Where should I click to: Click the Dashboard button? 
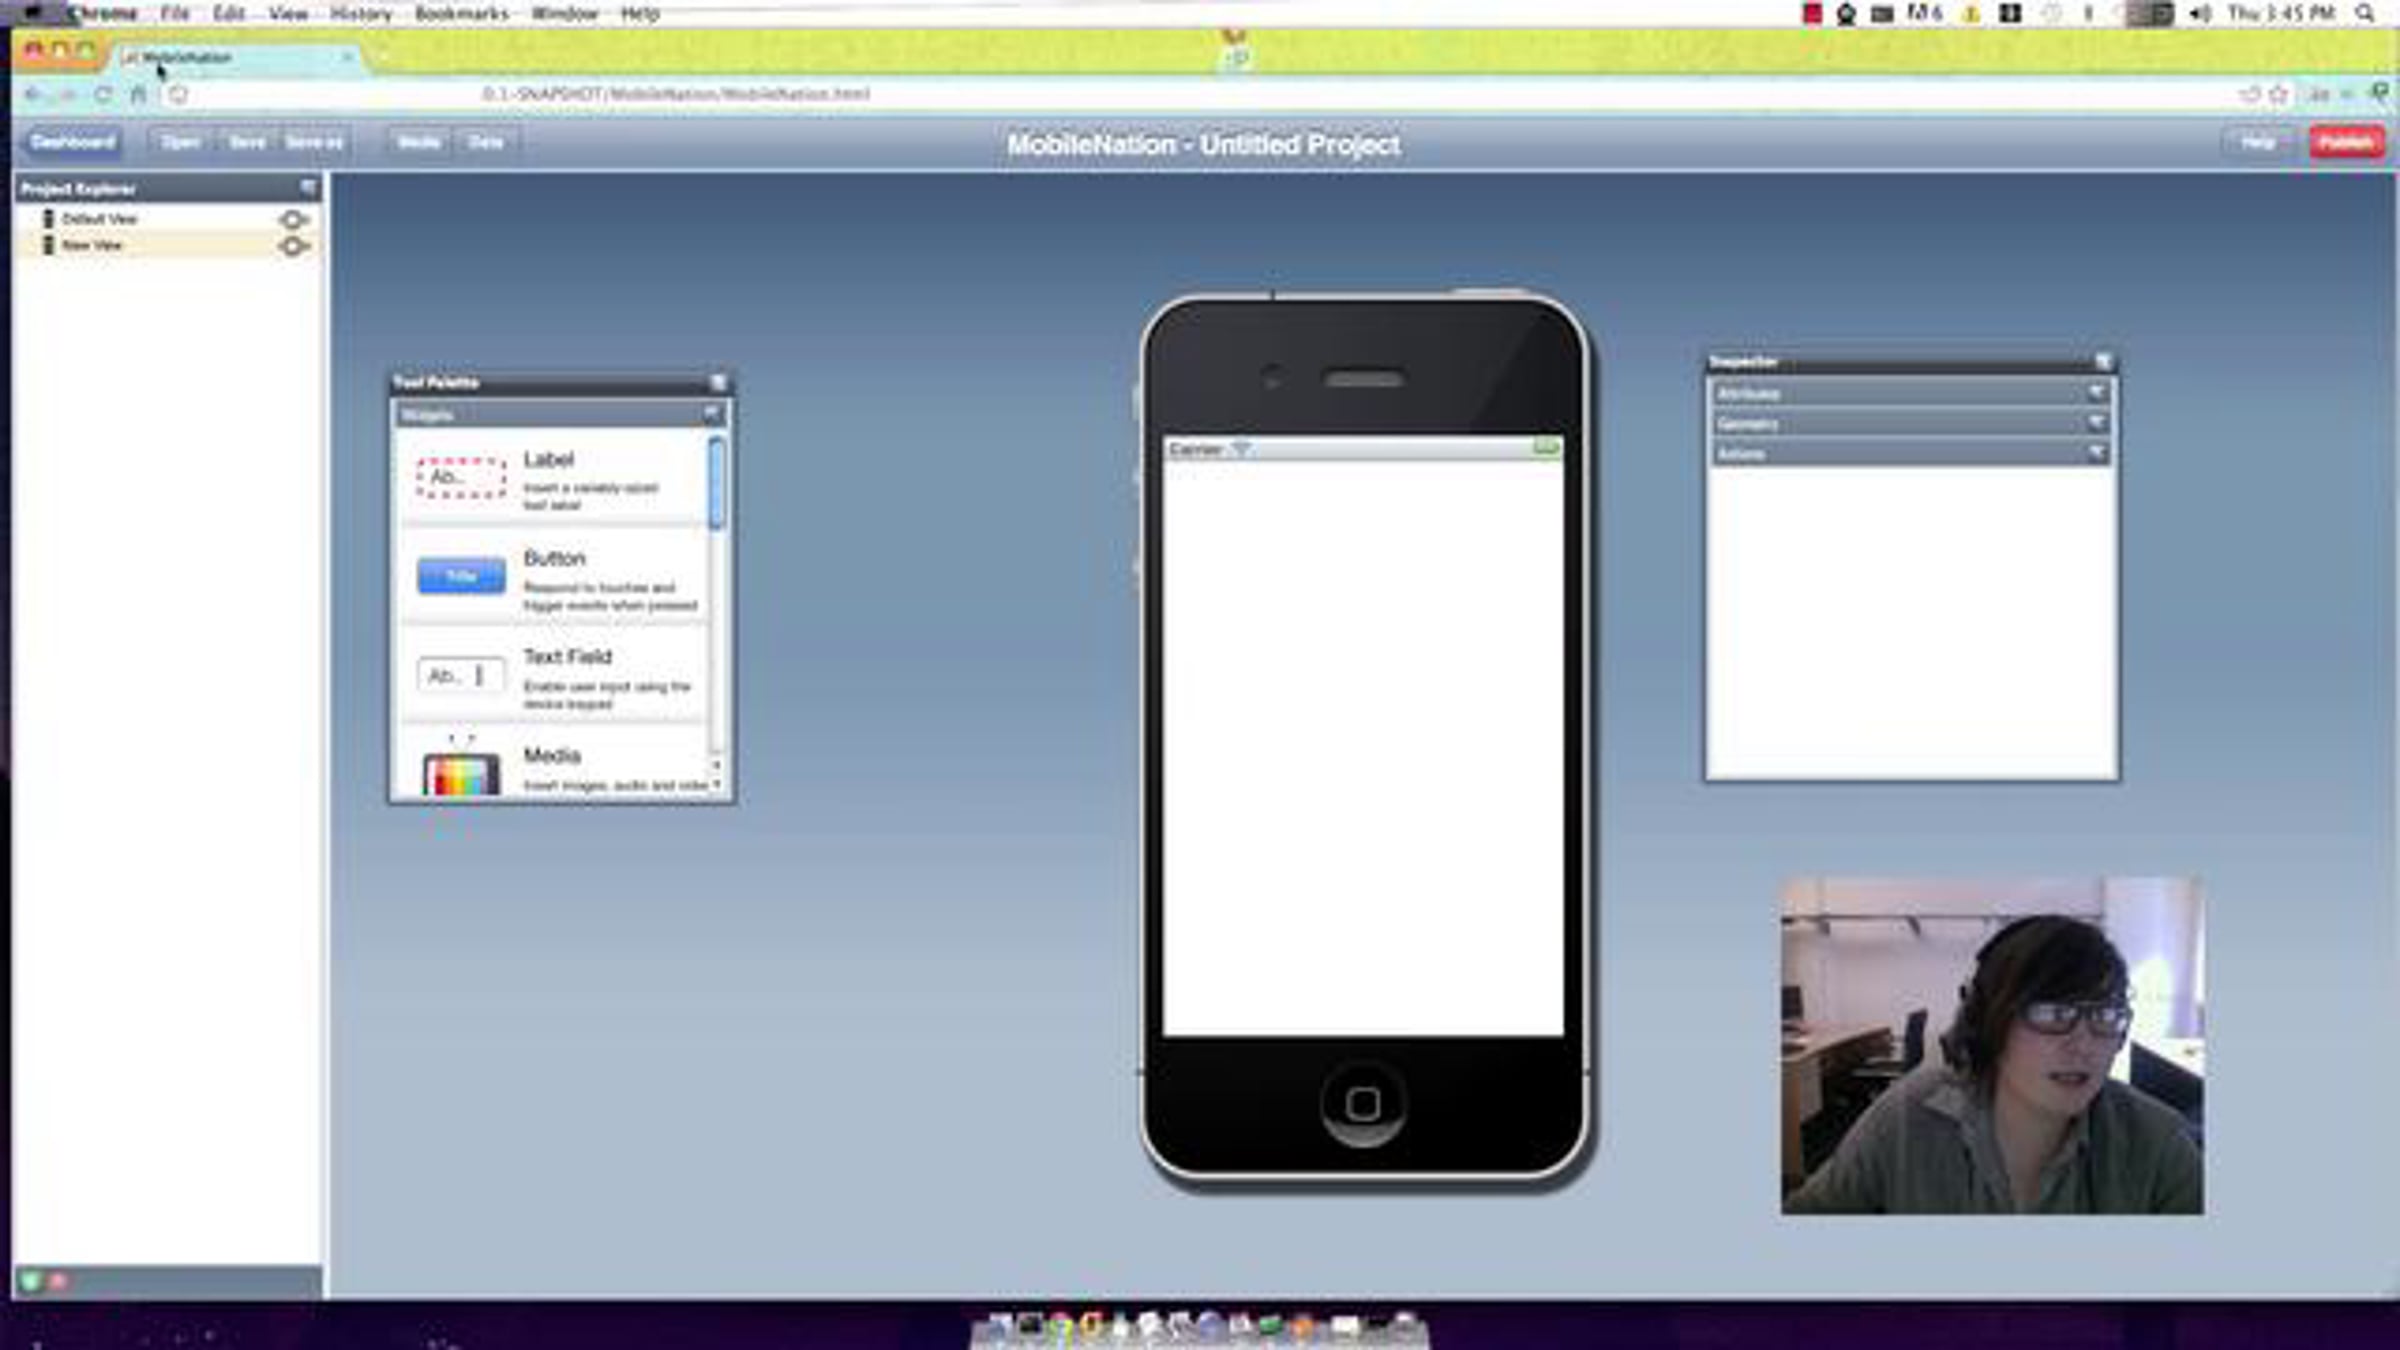(72, 142)
